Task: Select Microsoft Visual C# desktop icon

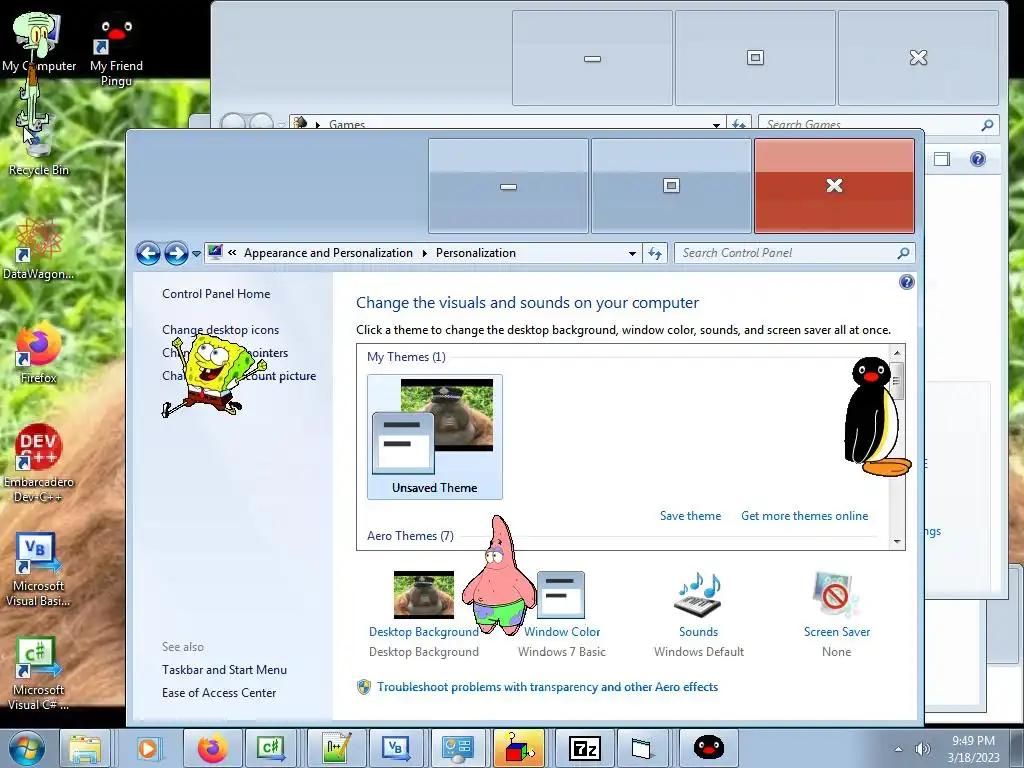Action: tap(39, 673)
